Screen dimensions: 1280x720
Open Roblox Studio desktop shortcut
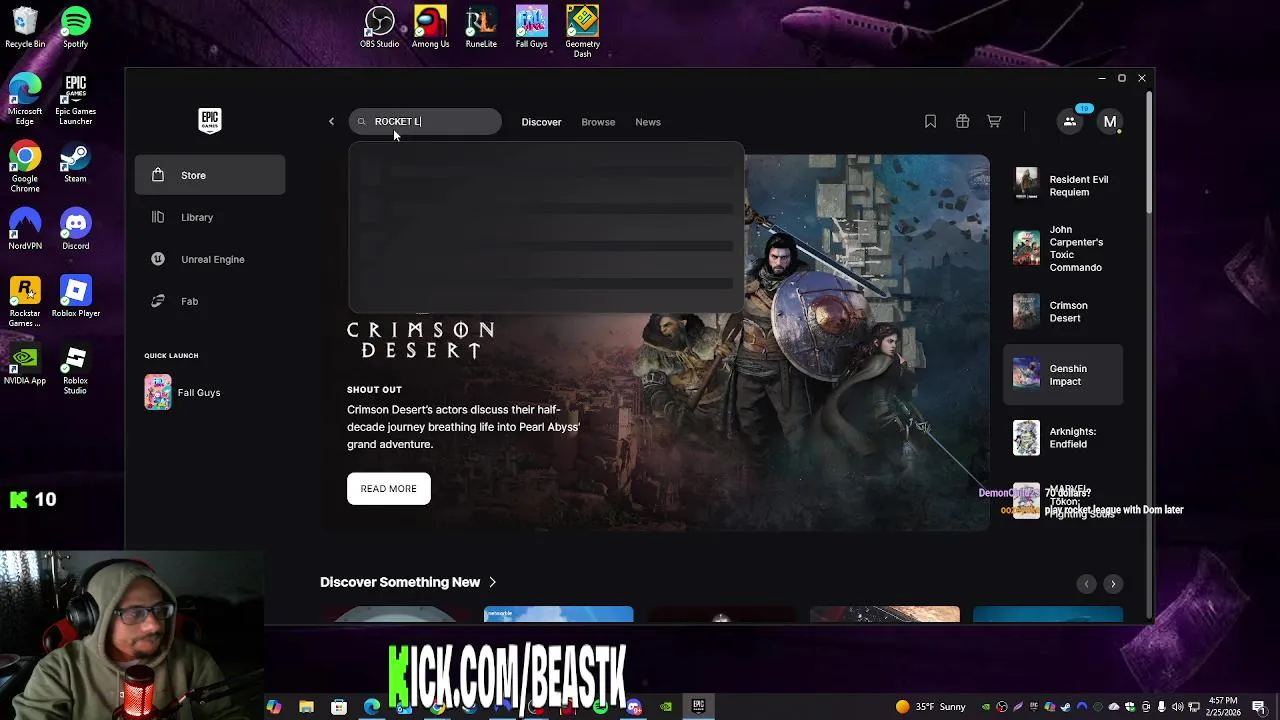[x=75, y=369]
